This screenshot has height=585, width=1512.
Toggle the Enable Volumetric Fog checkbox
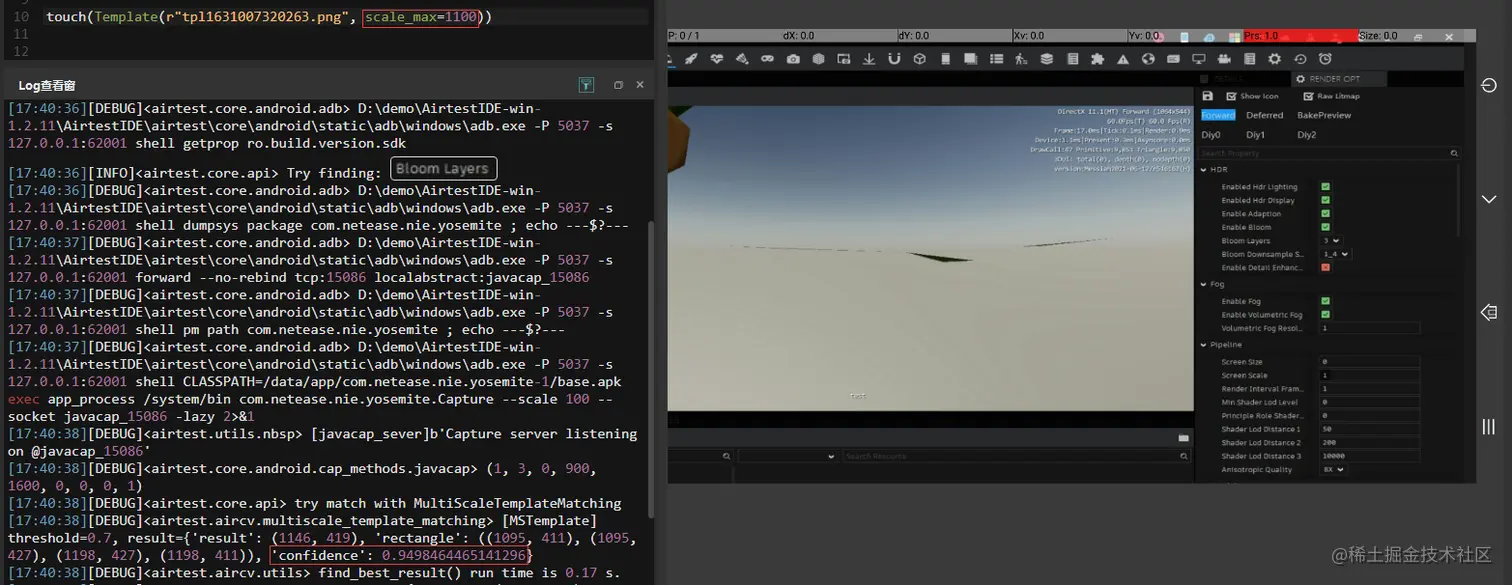click(1325, 314)
